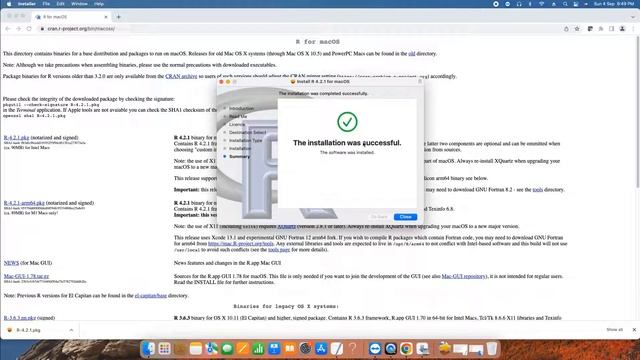Download R-4.2.1.pkg for Intel Macs

pos(16,138)
